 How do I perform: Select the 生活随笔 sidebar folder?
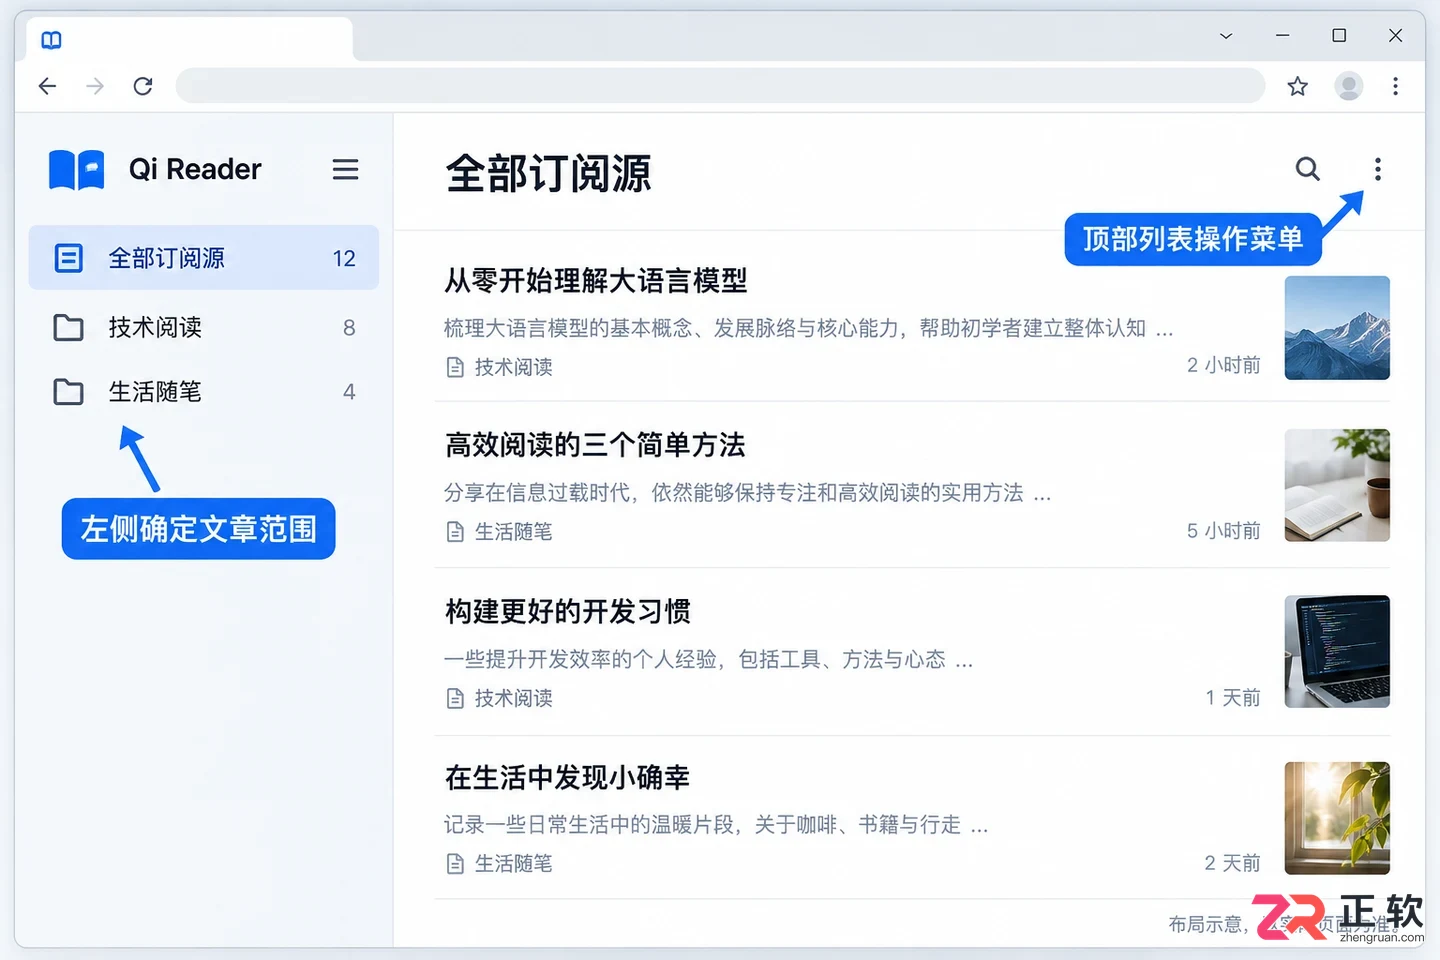[x=204, y=391]
